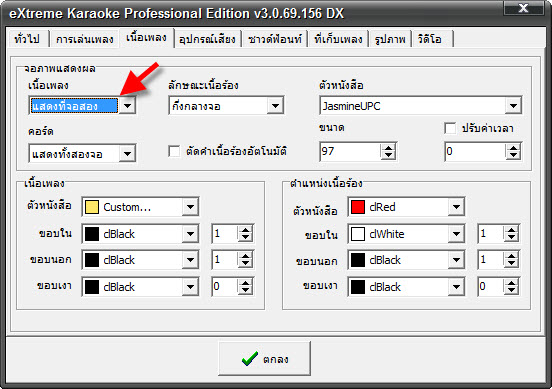
Task: Open the ซาวด์ฟ้อนท์ tab
Action: pyautogui.click(x=275, y=39)
